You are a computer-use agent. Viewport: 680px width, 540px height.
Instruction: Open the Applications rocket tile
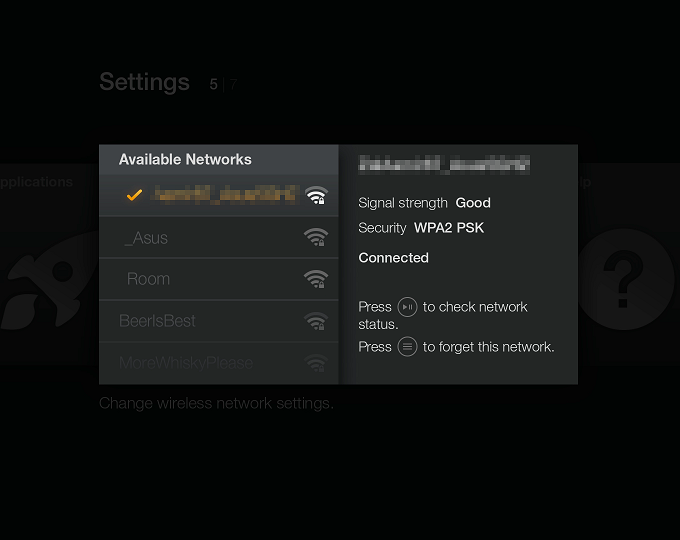tap(48, 284)
